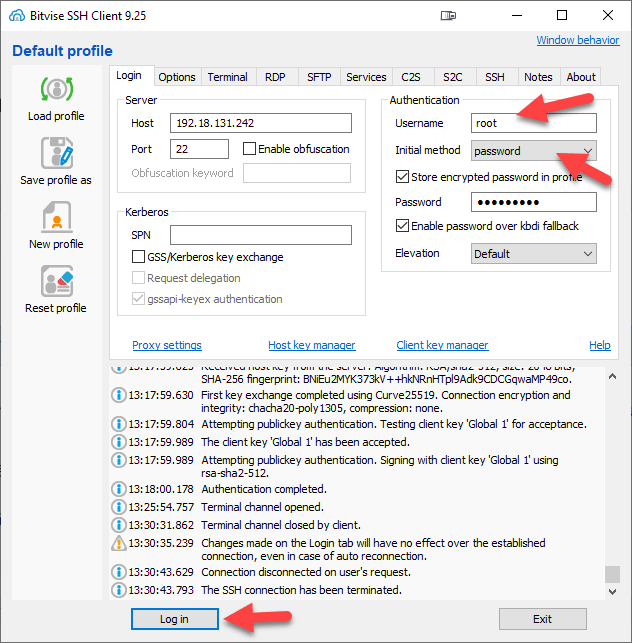632x643 pixels.
Task: Click the New profile icon
Action: tap(57, 217)
